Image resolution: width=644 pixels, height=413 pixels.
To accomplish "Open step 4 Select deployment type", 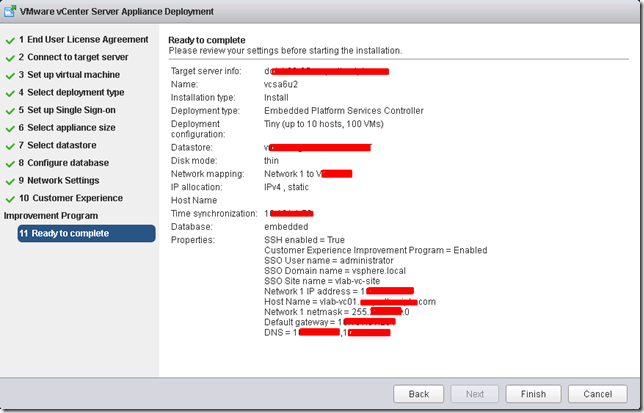I will [71, 92].
